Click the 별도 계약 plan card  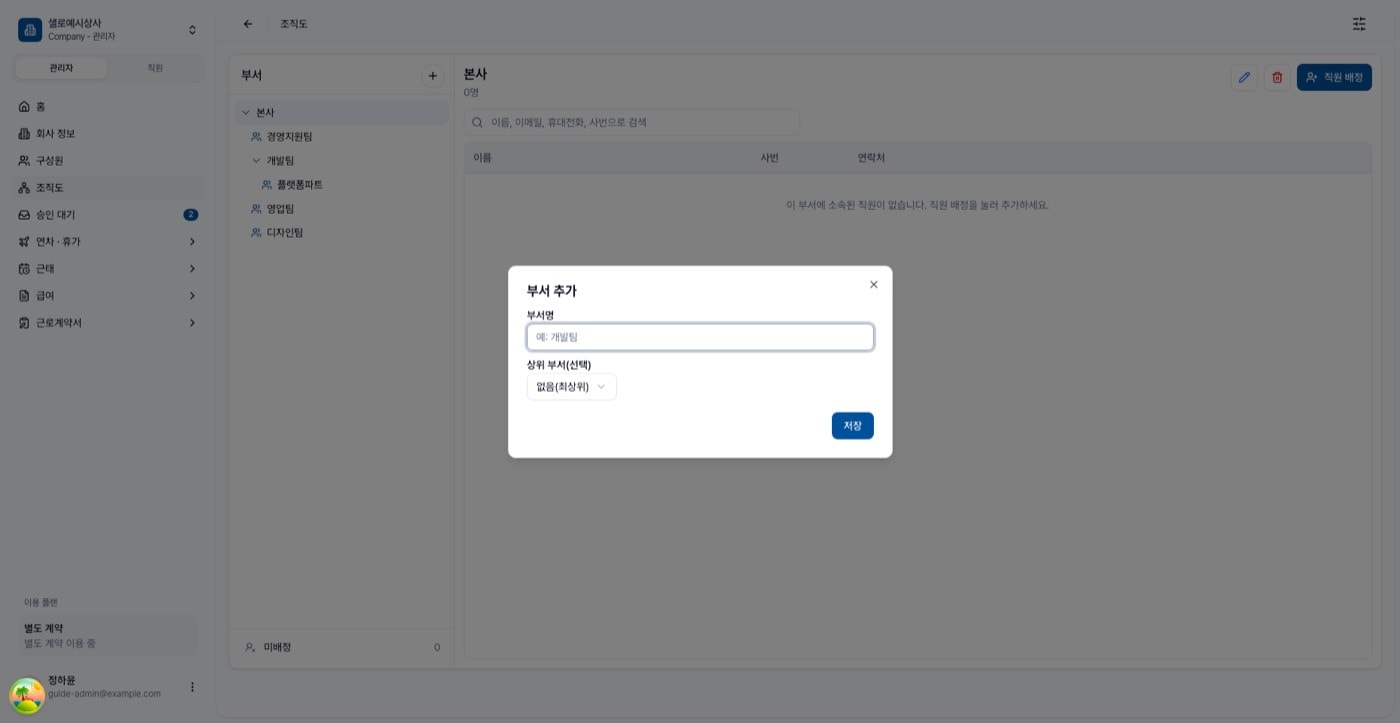108,636
